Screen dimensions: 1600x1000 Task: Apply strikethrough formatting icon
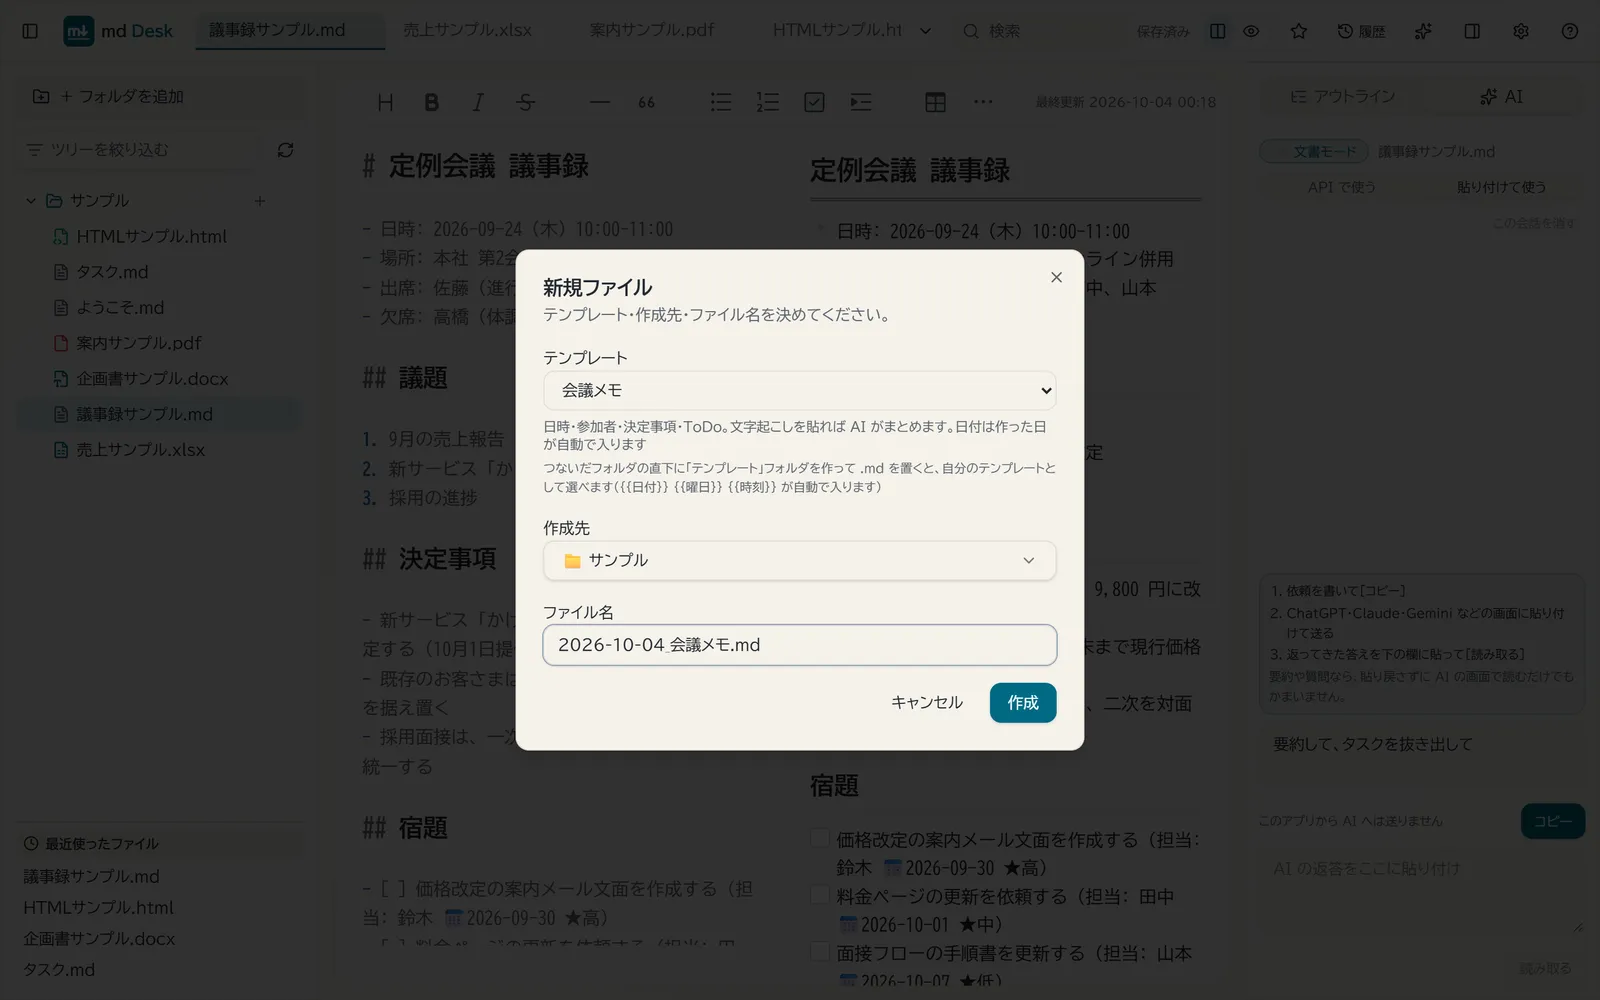point(525,102)
